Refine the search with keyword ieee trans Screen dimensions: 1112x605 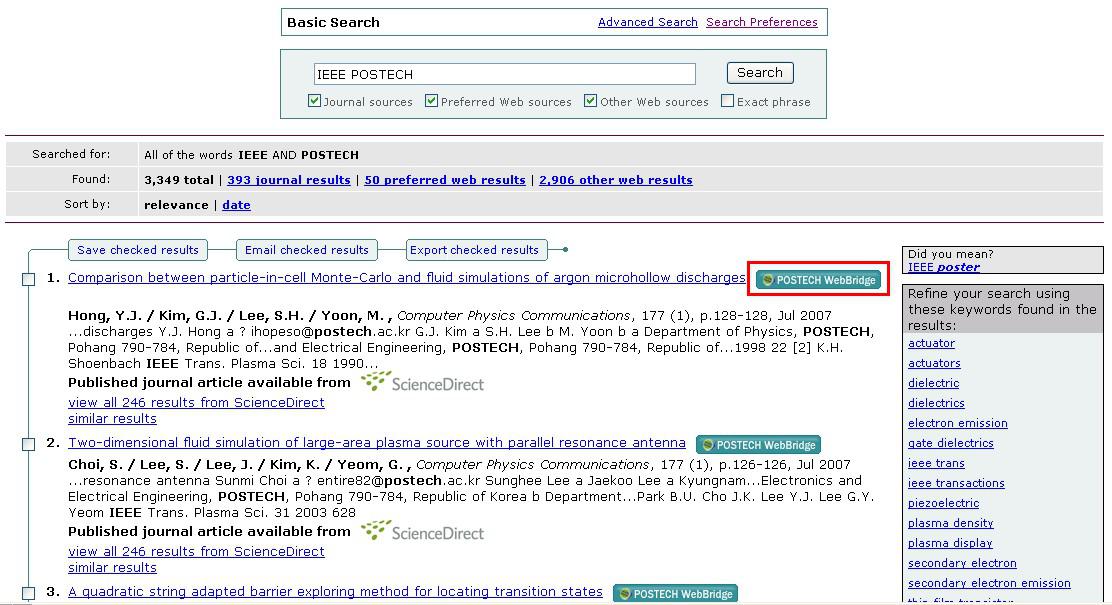coord(936,463)
